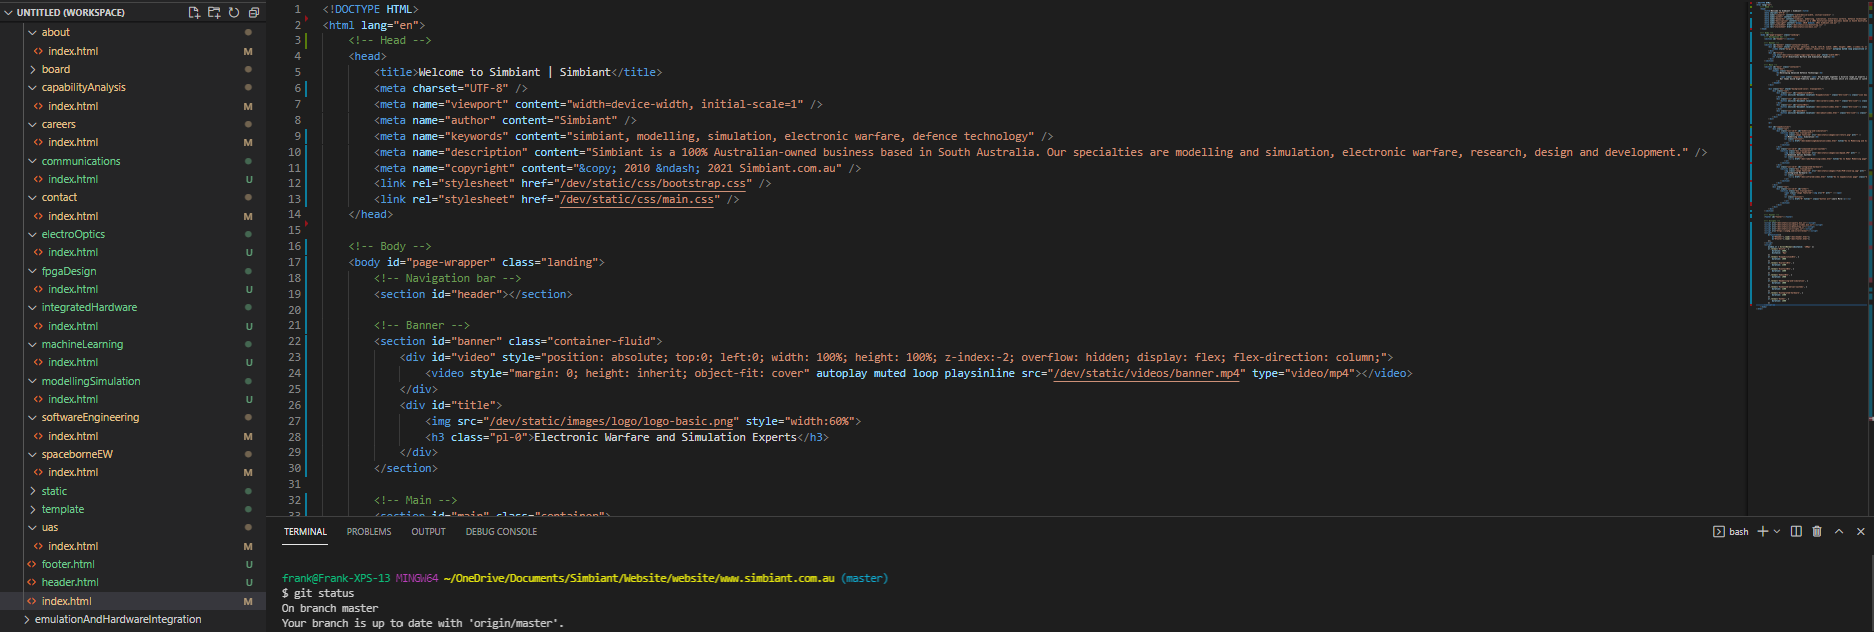Maximize the terminal panel size
Viewport: 1874px width, 632px height.
point(1839,532)
